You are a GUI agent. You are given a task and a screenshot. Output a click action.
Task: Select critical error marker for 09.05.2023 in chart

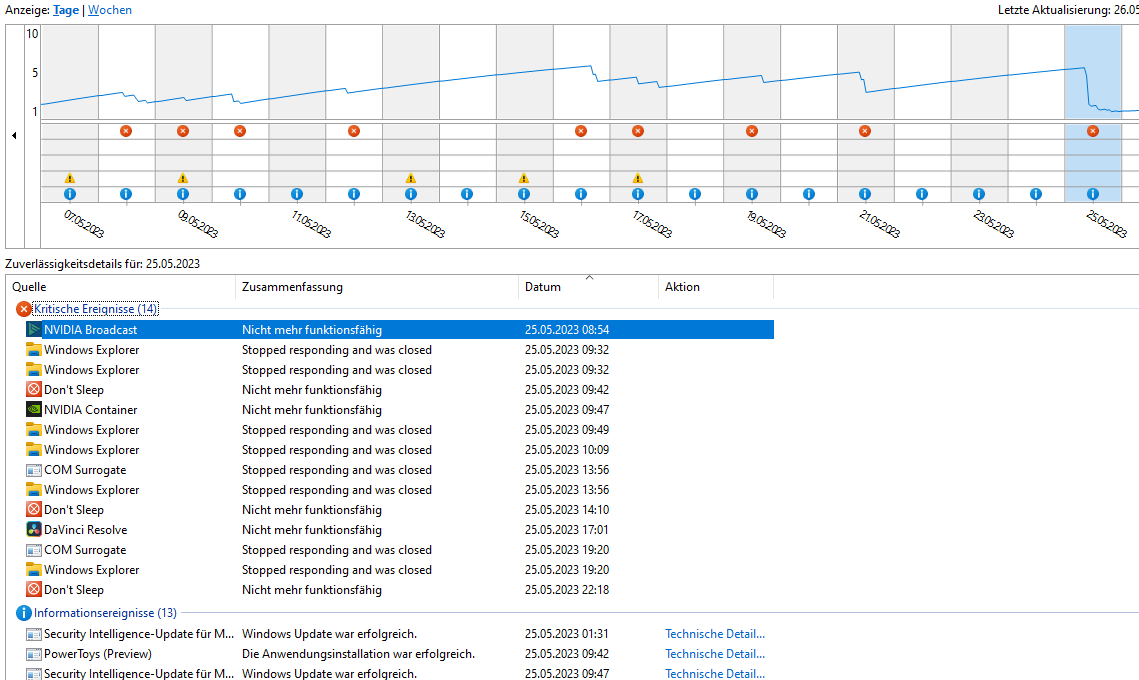click(183, 131)
